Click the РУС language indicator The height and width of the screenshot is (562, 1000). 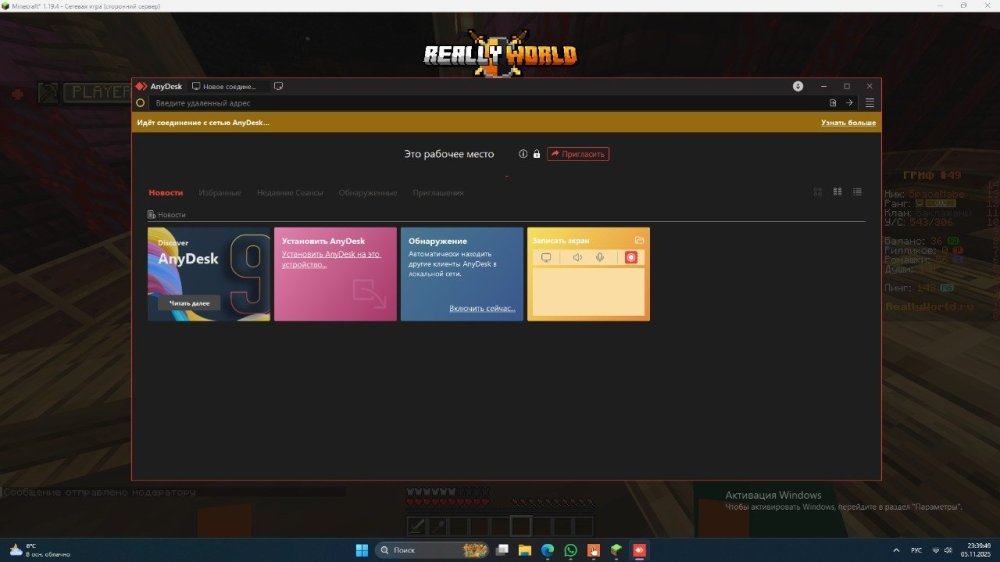click(916, 550)
